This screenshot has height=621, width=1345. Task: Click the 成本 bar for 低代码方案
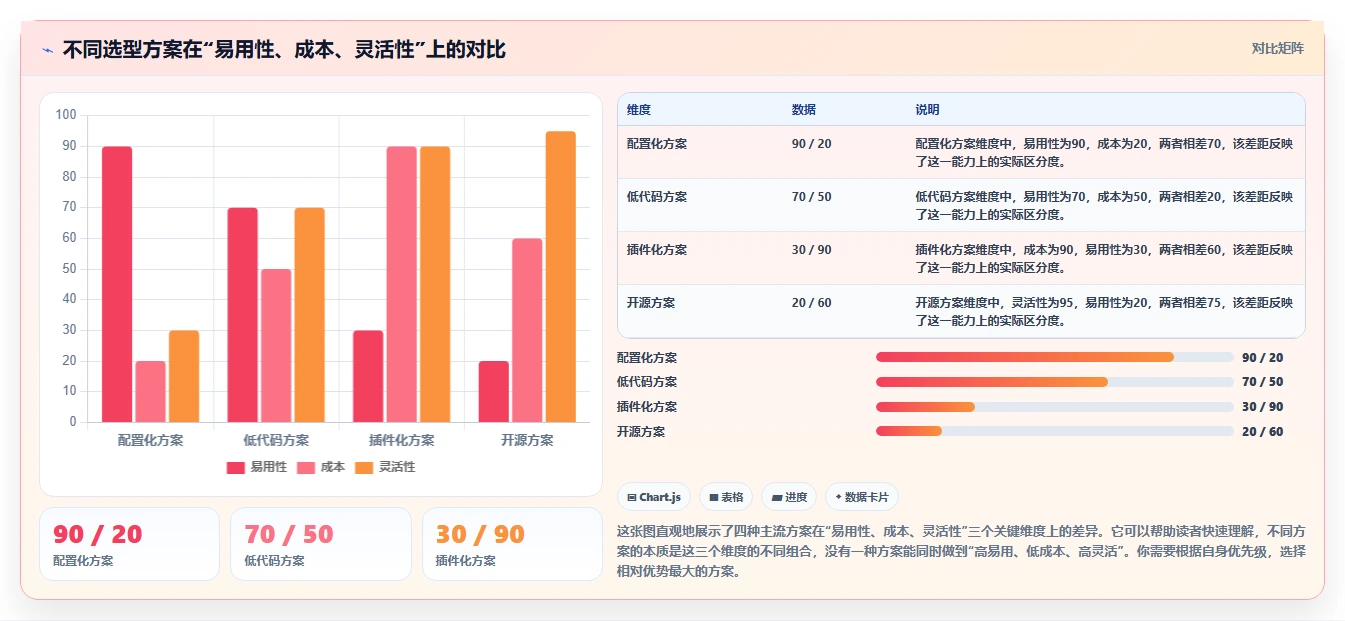coord(276,345)
